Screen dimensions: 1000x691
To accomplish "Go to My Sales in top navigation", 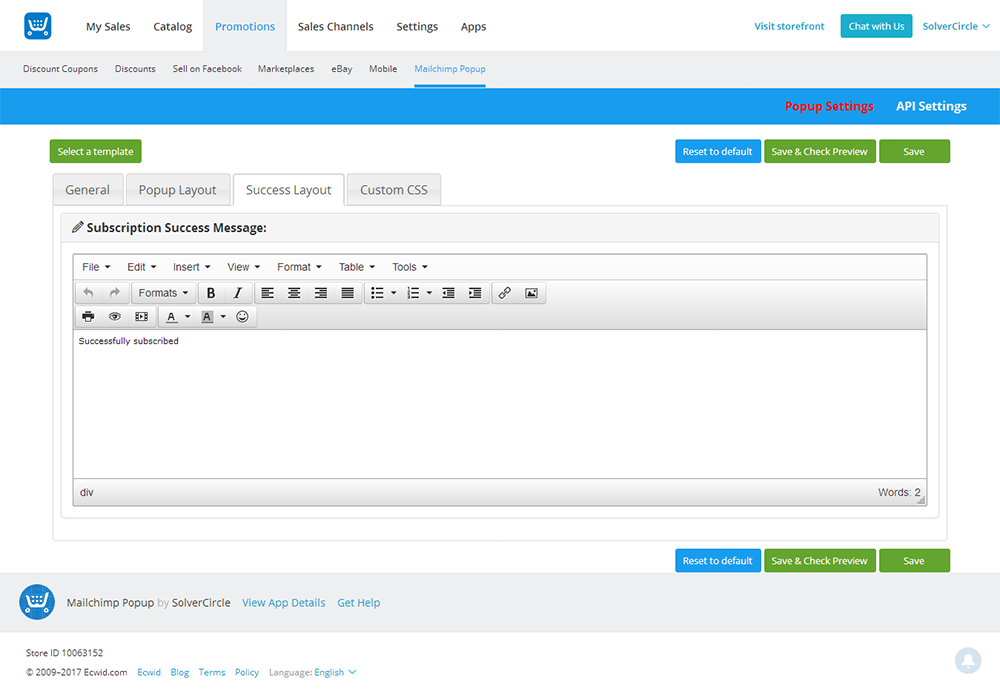I will [108, 26].
